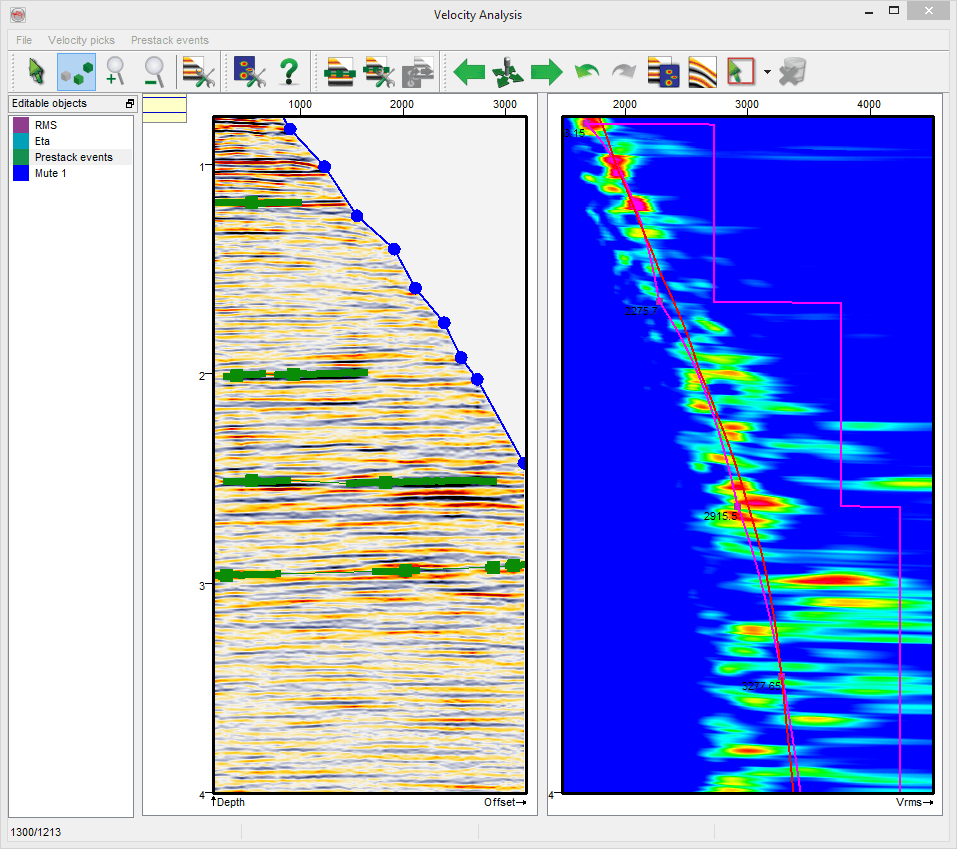The width and height of the screenshot is (957, 849).
Task: Go to previous gather with left green arrow
Action: tap(469, 72)
